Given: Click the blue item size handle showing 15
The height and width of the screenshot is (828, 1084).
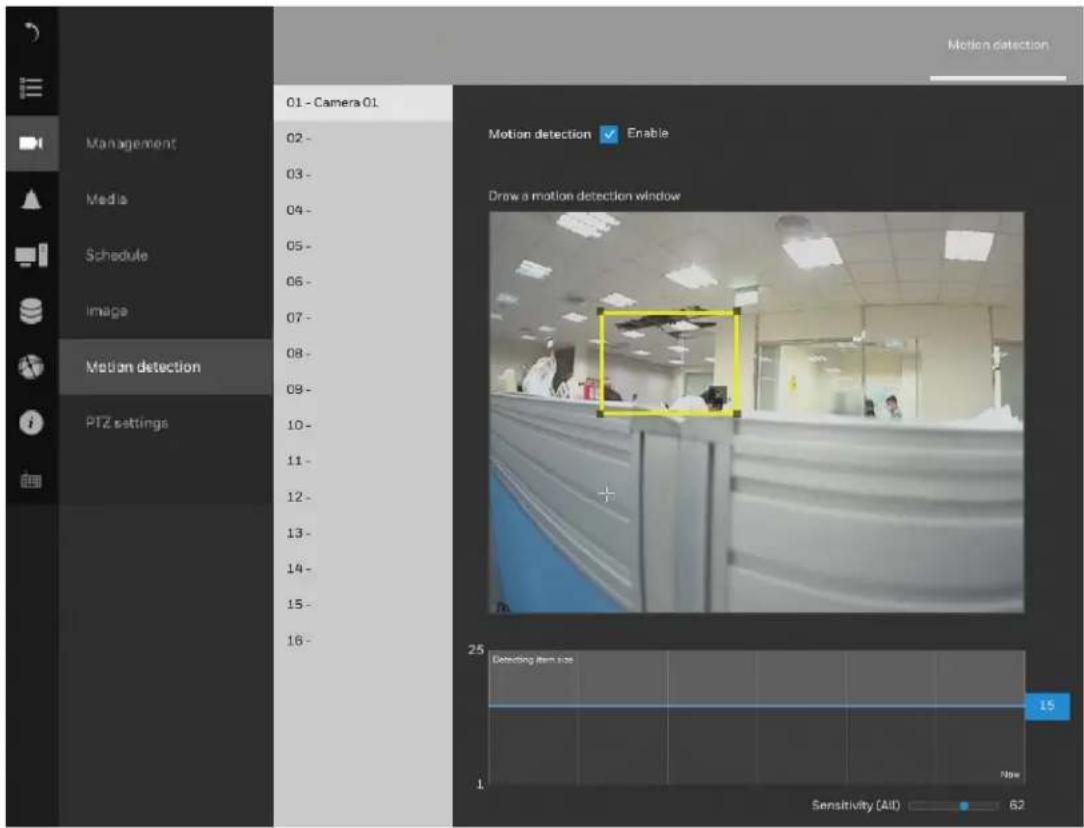Looking at the screenshot, I should [1047, 706].
